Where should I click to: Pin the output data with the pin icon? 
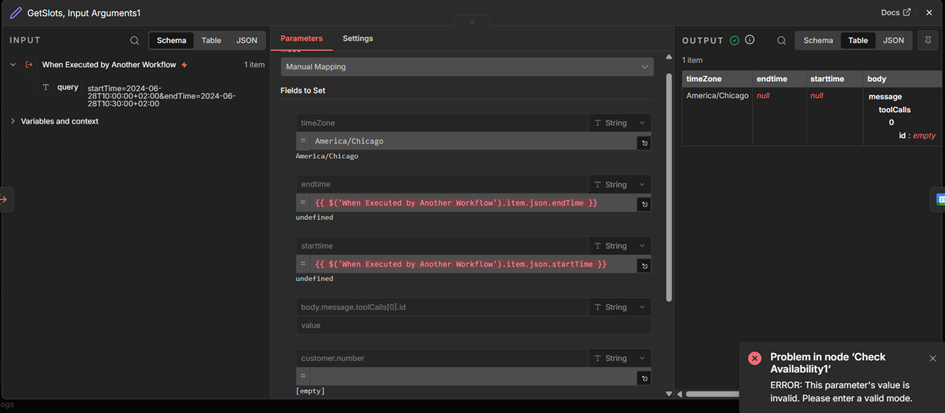coord(928,41)
